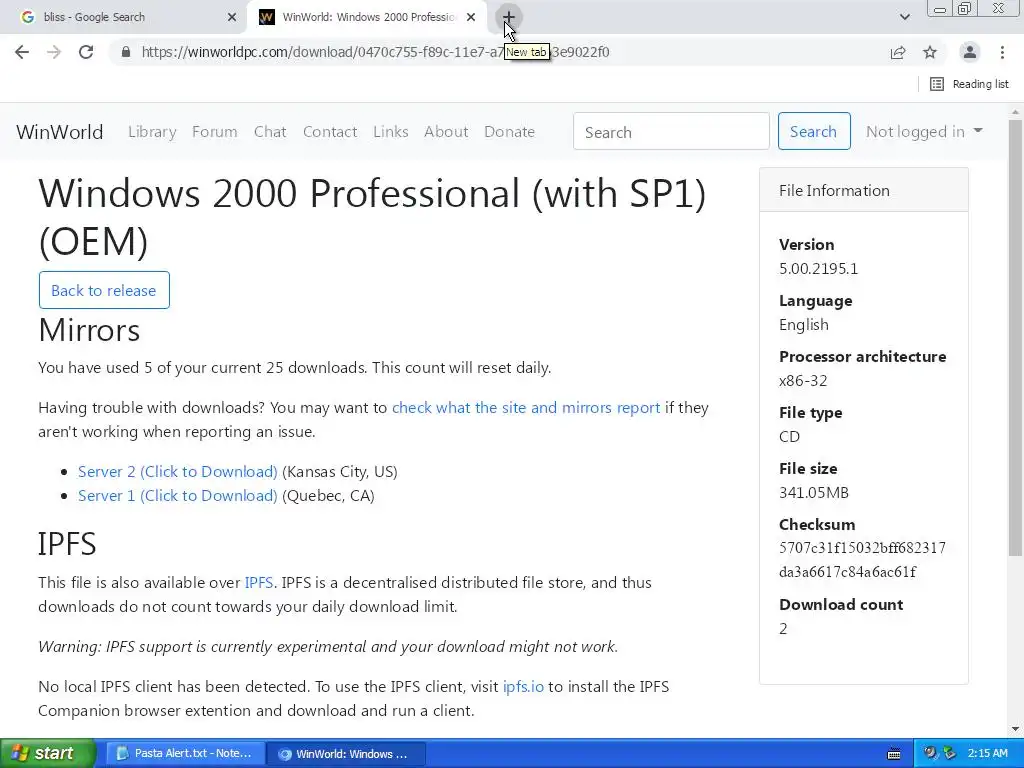Switch to Pasta Alert.txt Notepad in taskbar
1024x768 pixels.
185,754
